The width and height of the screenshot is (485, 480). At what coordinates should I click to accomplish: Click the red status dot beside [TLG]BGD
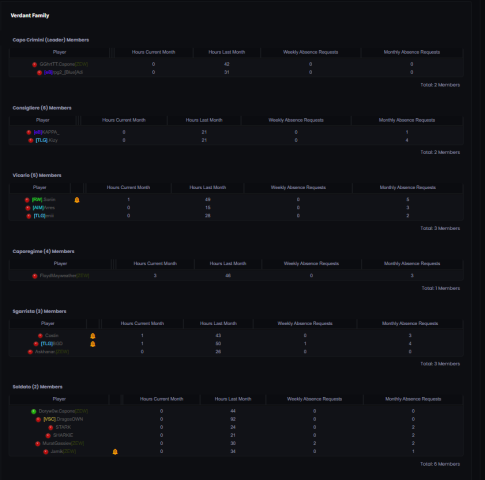pyautogui.click(x=36, y=344)
